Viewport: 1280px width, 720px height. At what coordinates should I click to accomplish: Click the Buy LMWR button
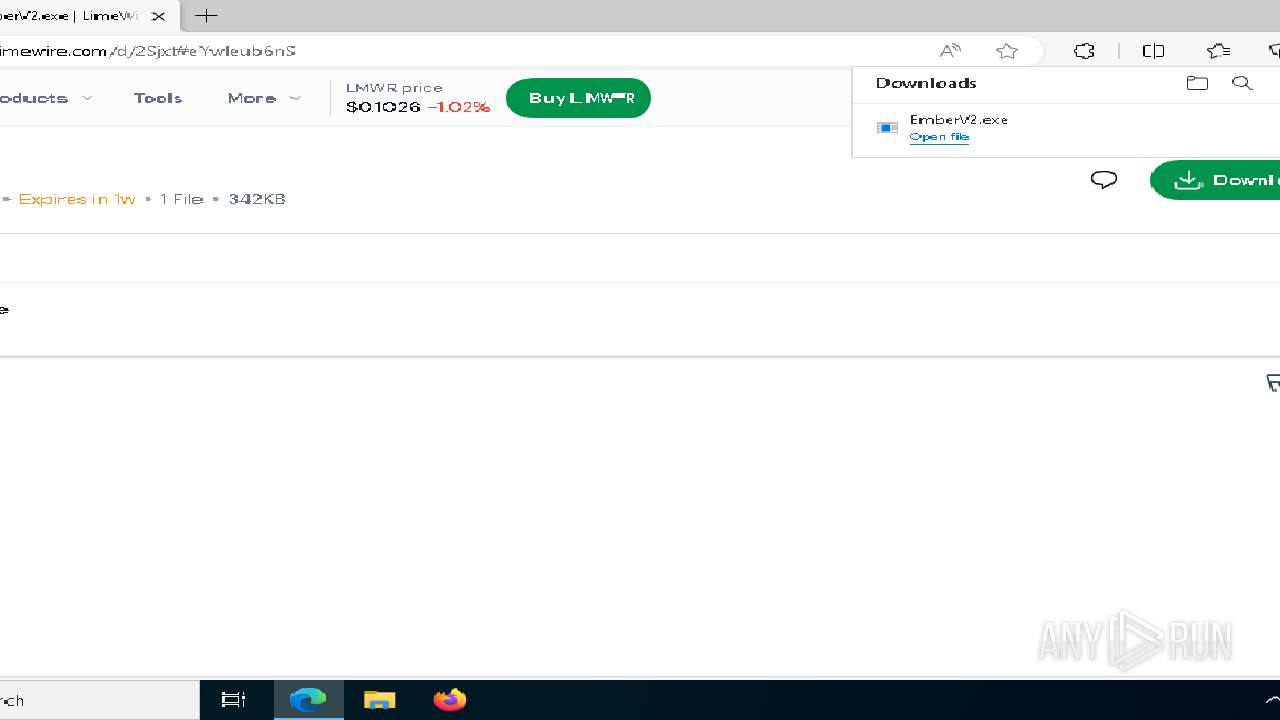pos(578,98)
